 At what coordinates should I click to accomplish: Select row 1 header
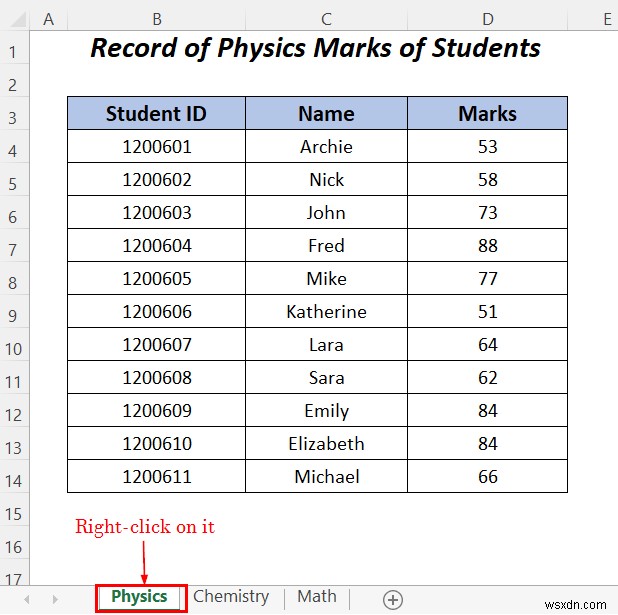pos(14,47)
